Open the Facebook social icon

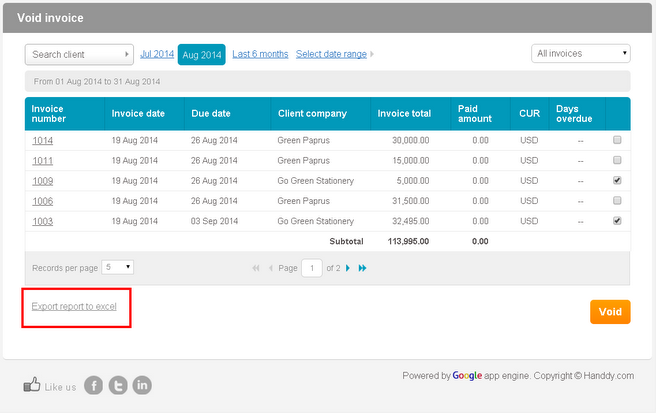pos(93,385)
